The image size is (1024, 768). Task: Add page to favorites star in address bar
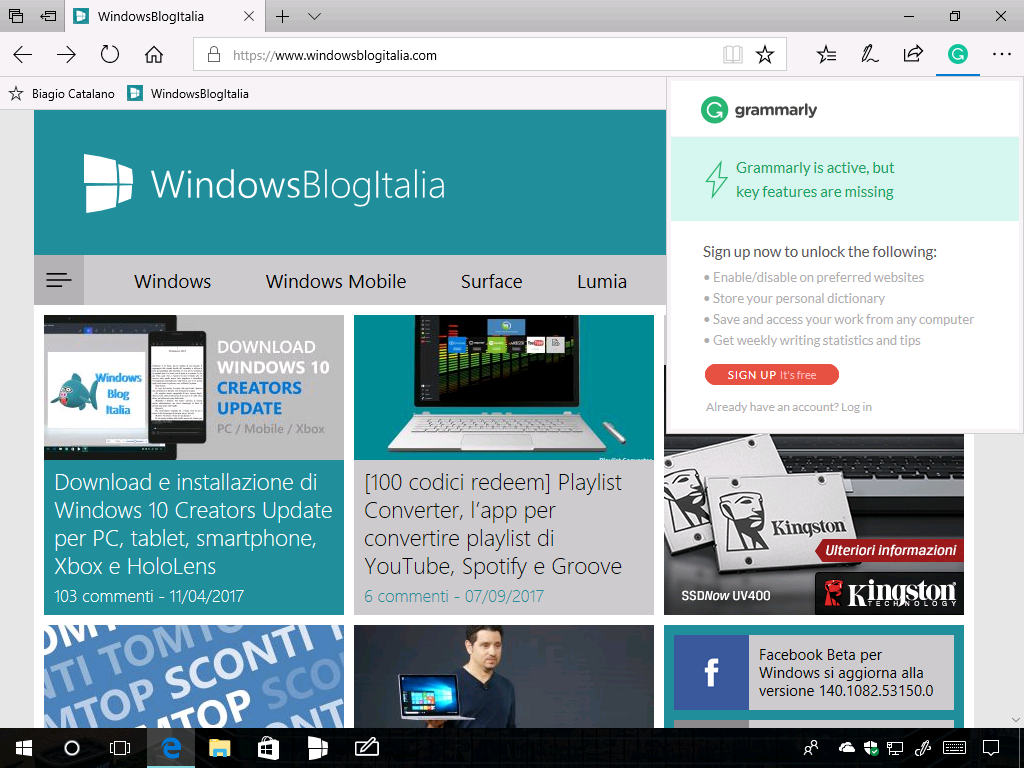click(765, 55)
